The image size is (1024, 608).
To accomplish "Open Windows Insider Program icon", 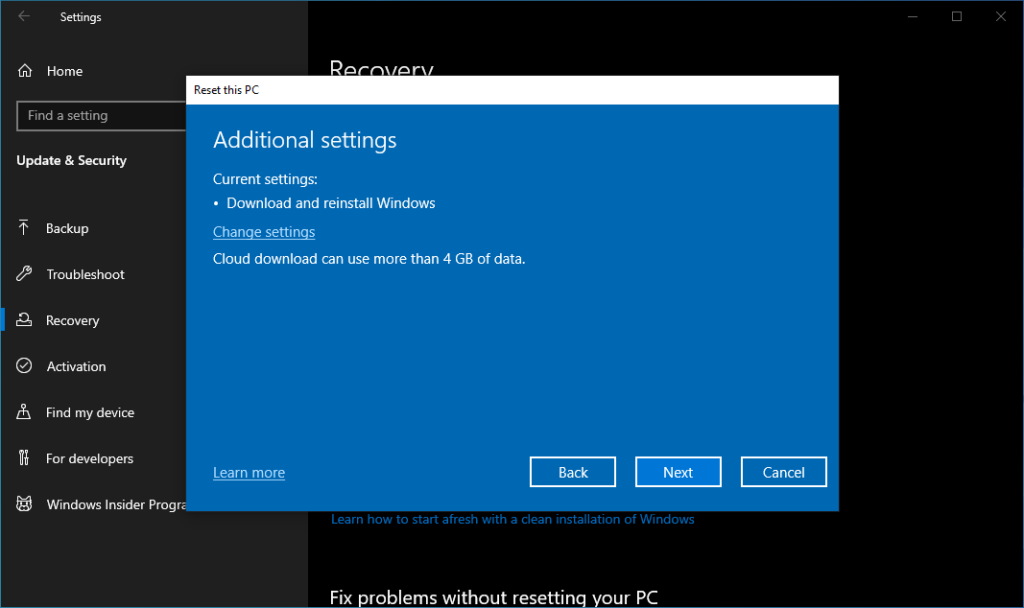I will [x=22, y=504].
